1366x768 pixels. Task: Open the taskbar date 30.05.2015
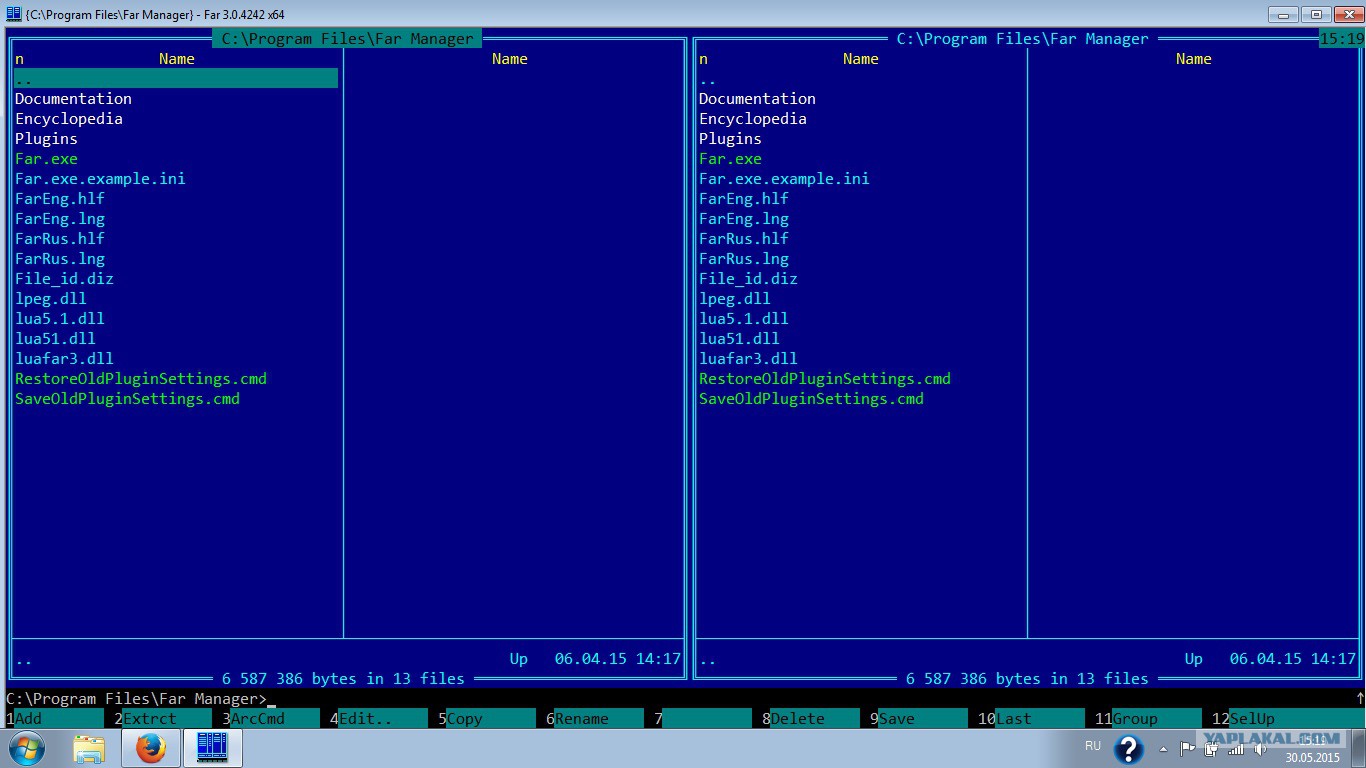[1312, 757]
